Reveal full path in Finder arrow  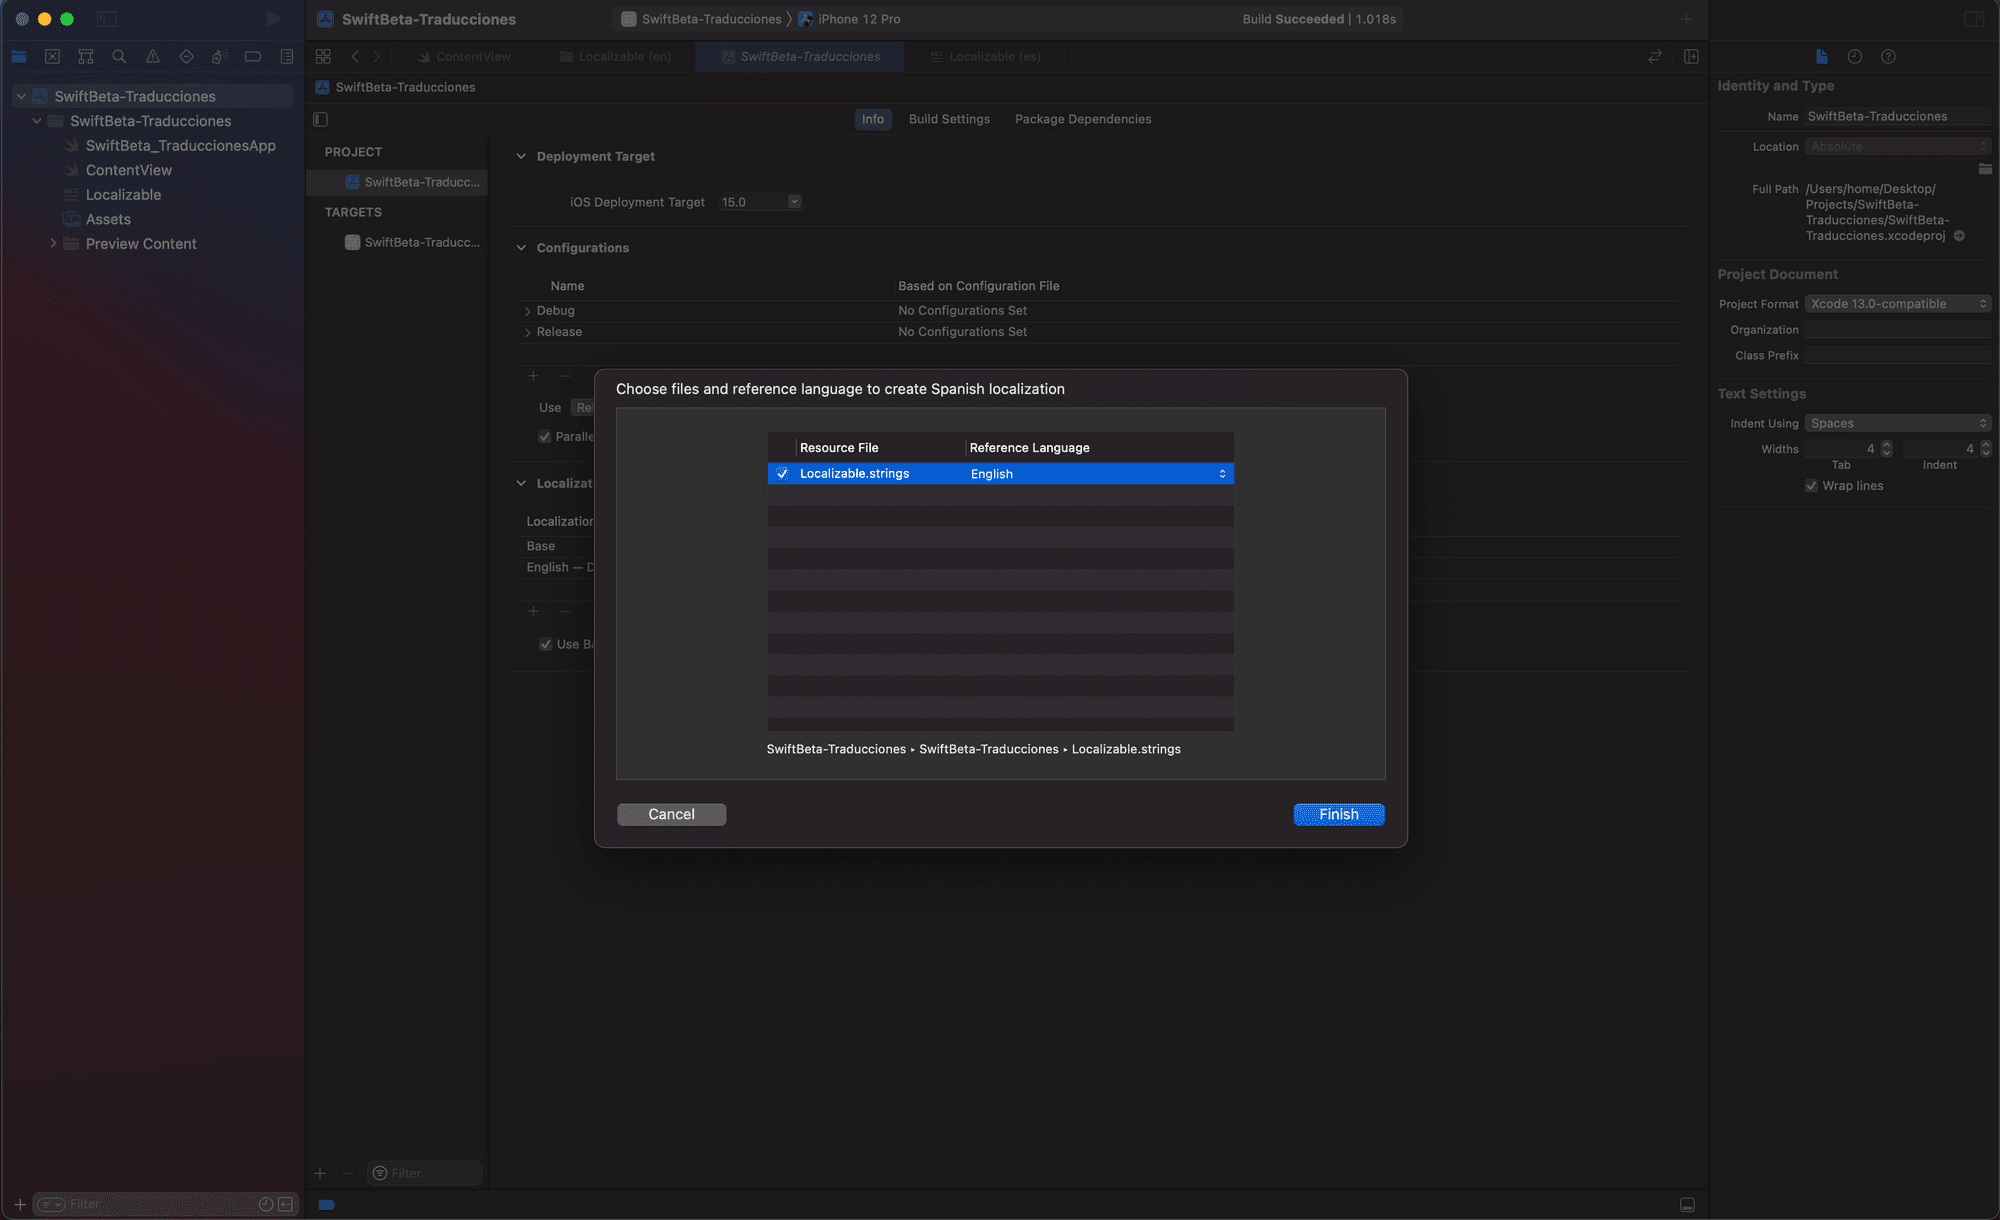point(1959,236)
